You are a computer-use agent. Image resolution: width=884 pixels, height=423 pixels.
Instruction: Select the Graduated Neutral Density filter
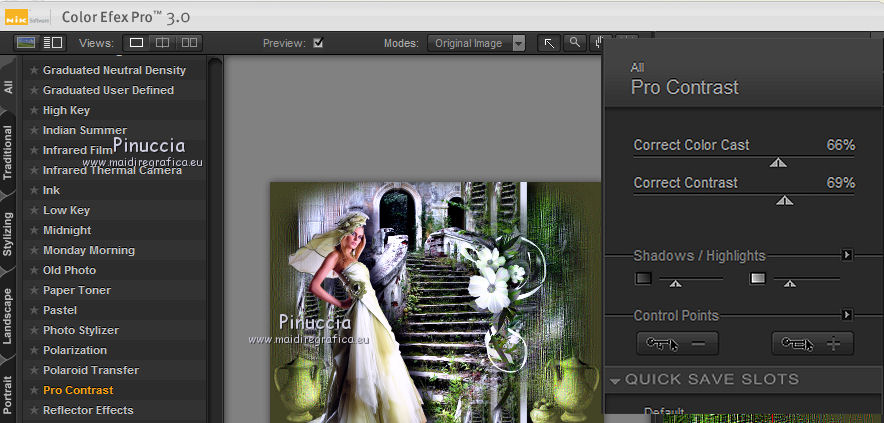point(114,70)
